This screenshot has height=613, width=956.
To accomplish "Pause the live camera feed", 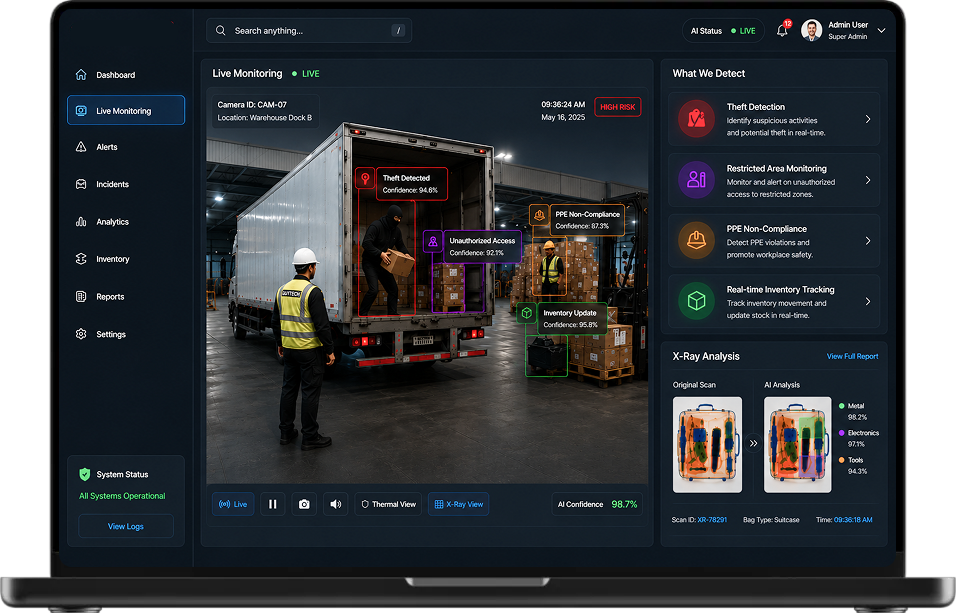I will [273, 504].
